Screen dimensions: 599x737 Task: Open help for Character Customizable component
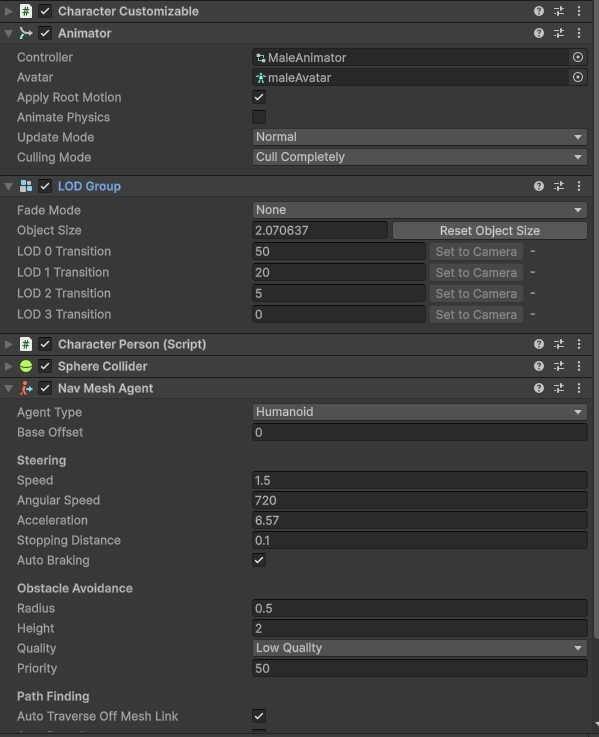click(x=539, y=11)
